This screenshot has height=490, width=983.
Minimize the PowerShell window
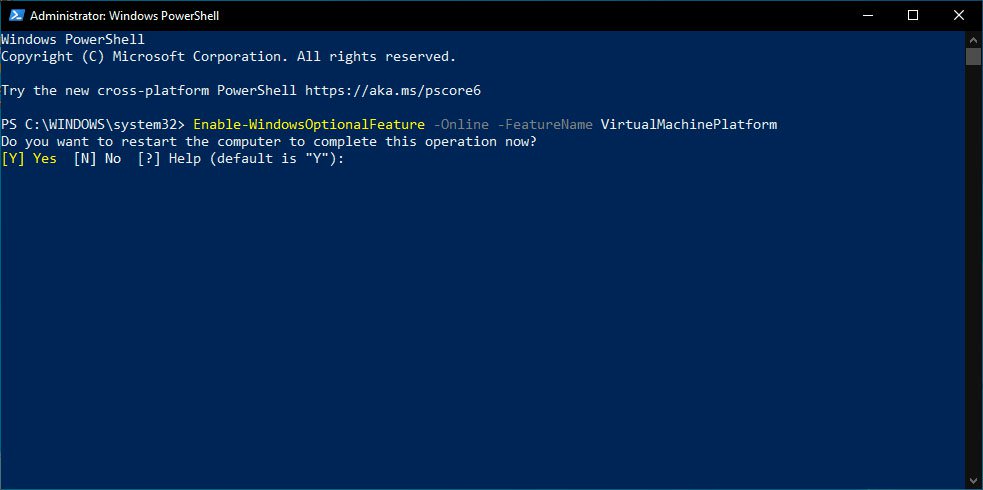click(867, 15)
